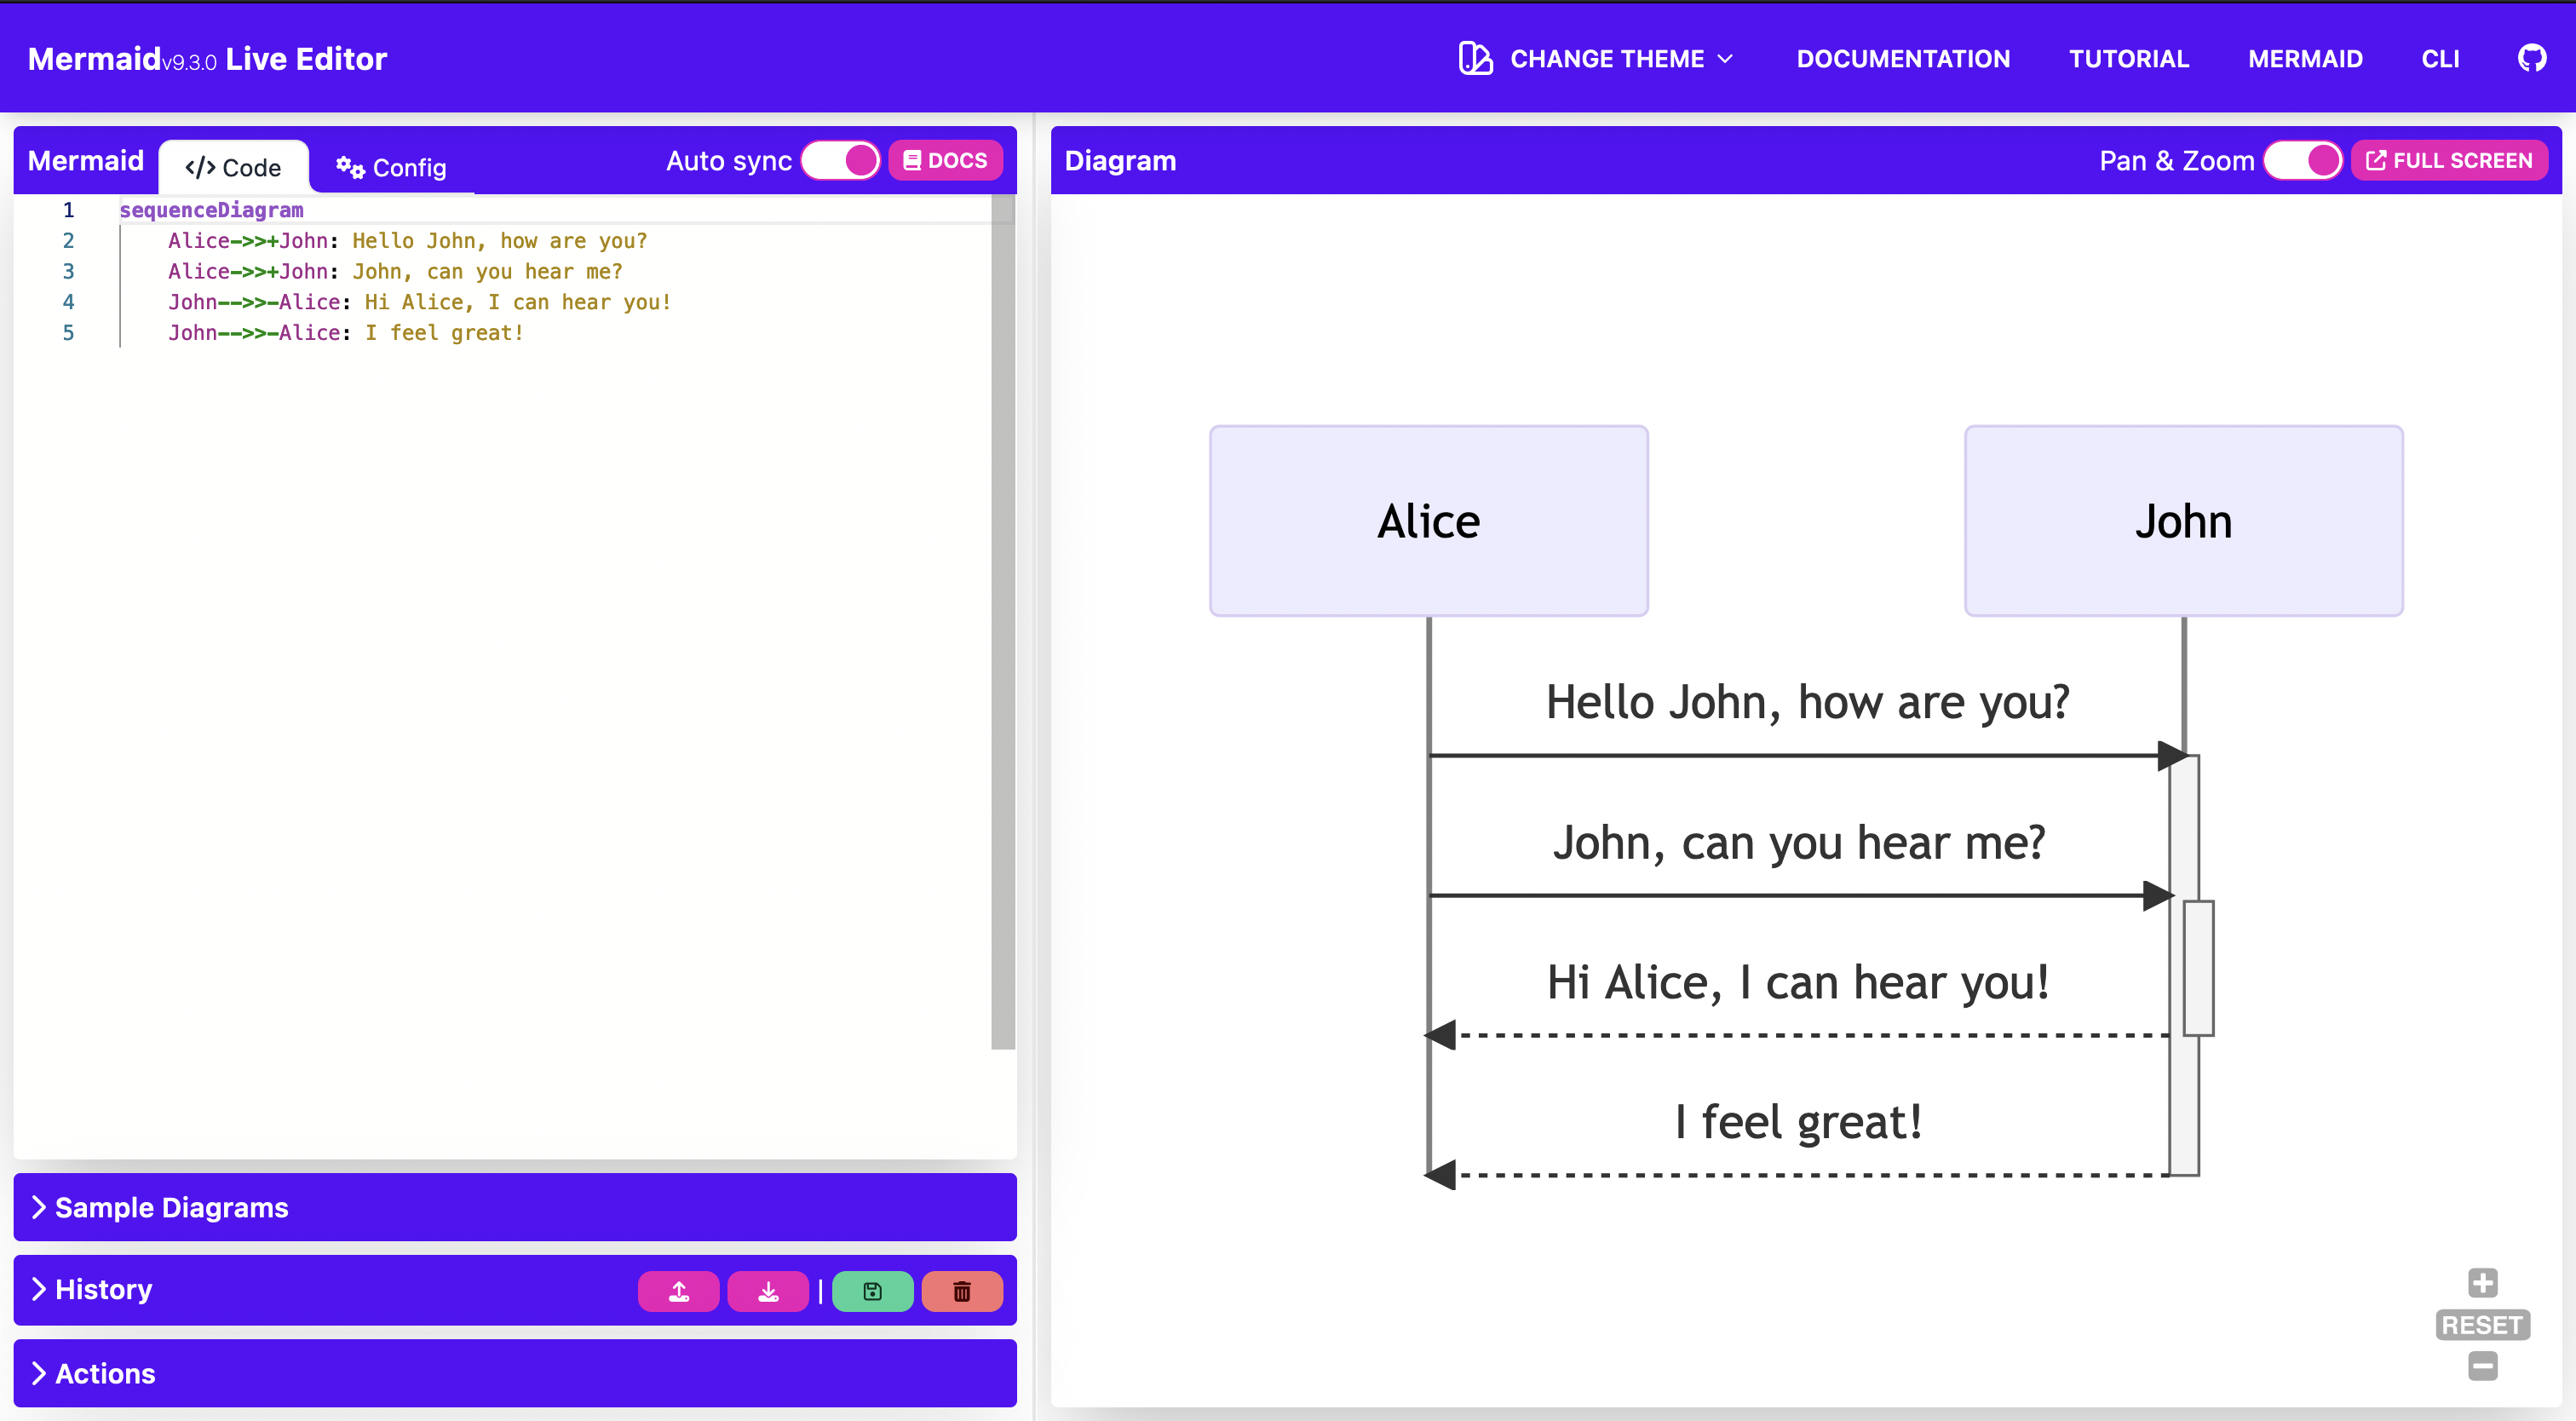Screen dimensions: 2576x1421
Task: Expand the Sample Diagrams section
Action: (x=160, y=1207)
